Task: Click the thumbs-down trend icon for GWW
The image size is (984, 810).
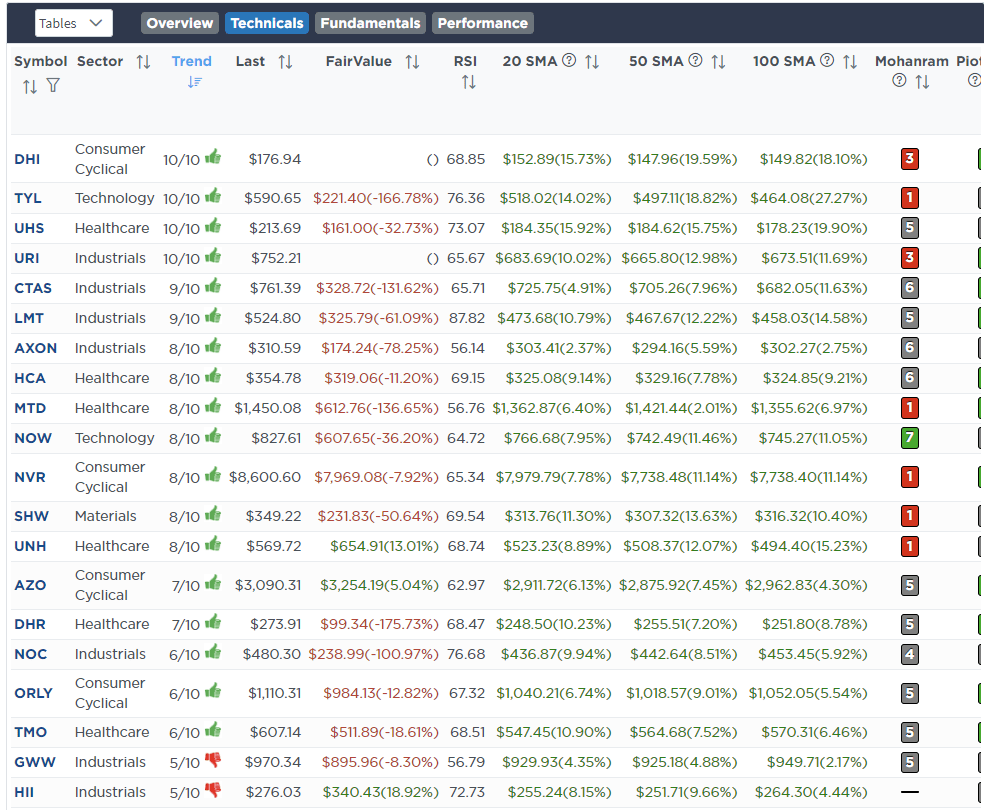Action: (x=213, y=761)
